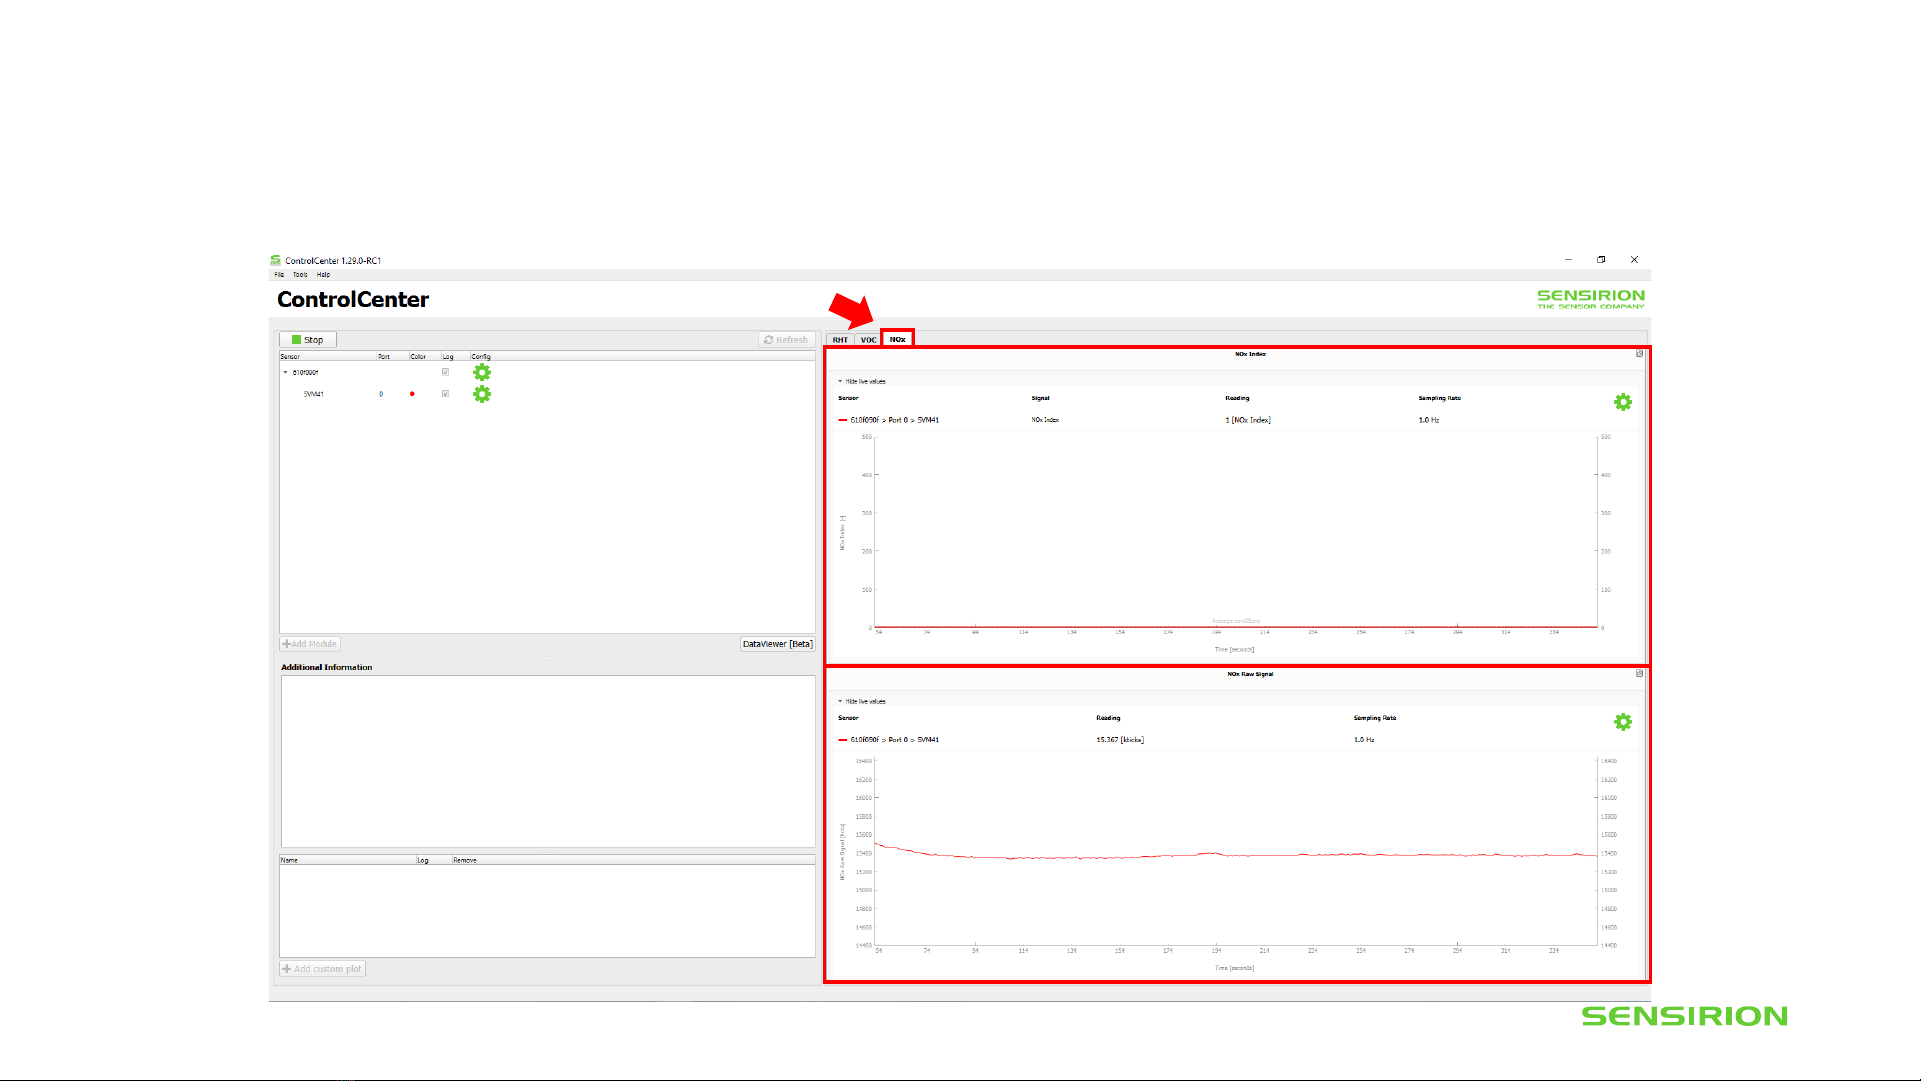Toggle Log checkbox for SVM41 sensor

pos(445,394)
